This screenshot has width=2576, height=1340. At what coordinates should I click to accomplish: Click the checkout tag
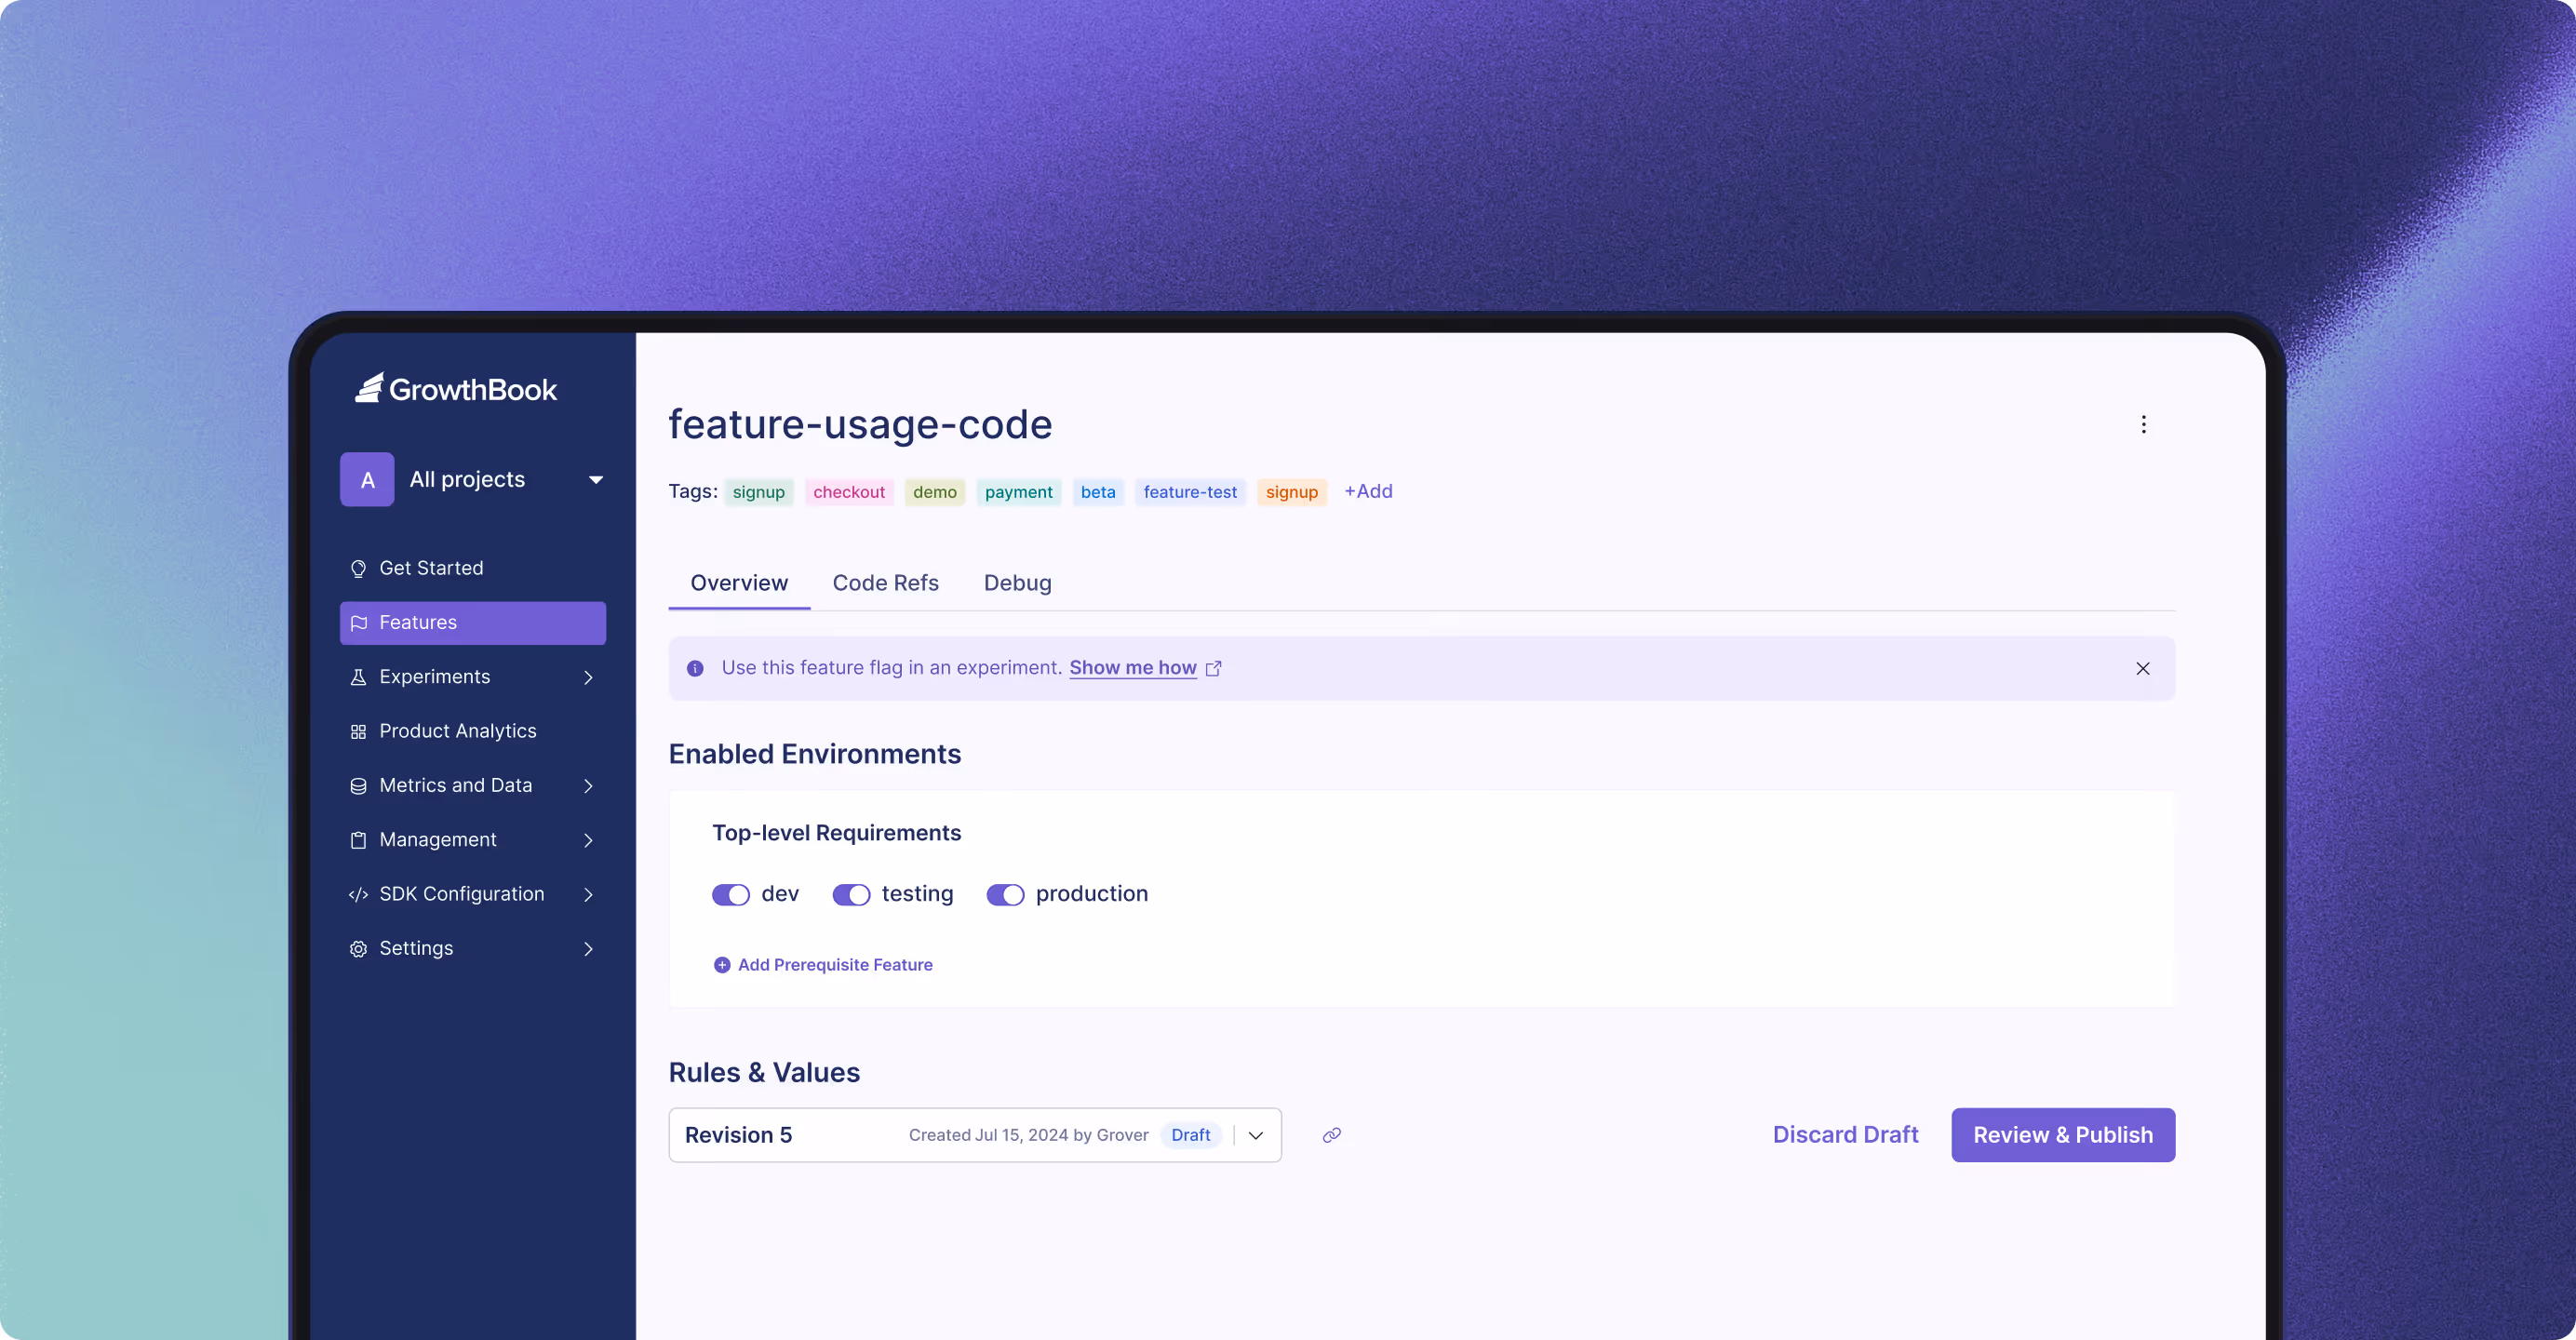(x=849, y=492)
